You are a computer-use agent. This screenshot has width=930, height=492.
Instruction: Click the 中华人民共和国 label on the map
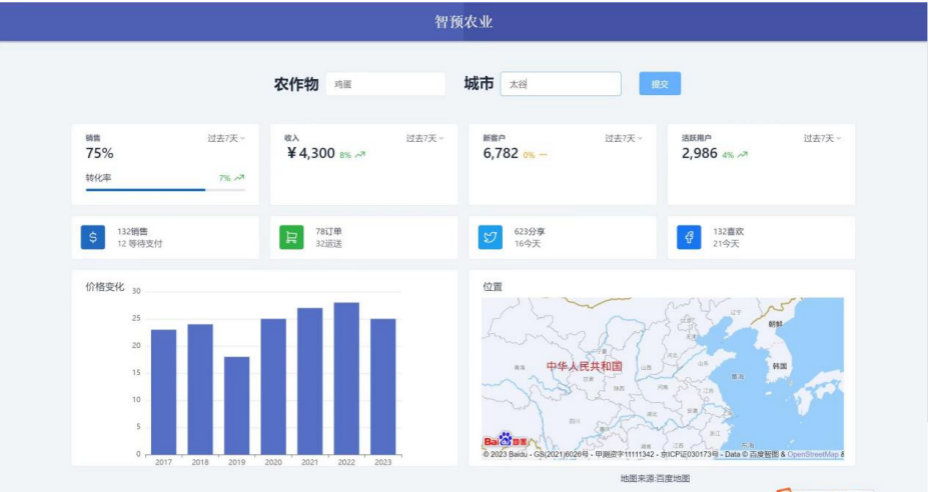coord(584,366)
